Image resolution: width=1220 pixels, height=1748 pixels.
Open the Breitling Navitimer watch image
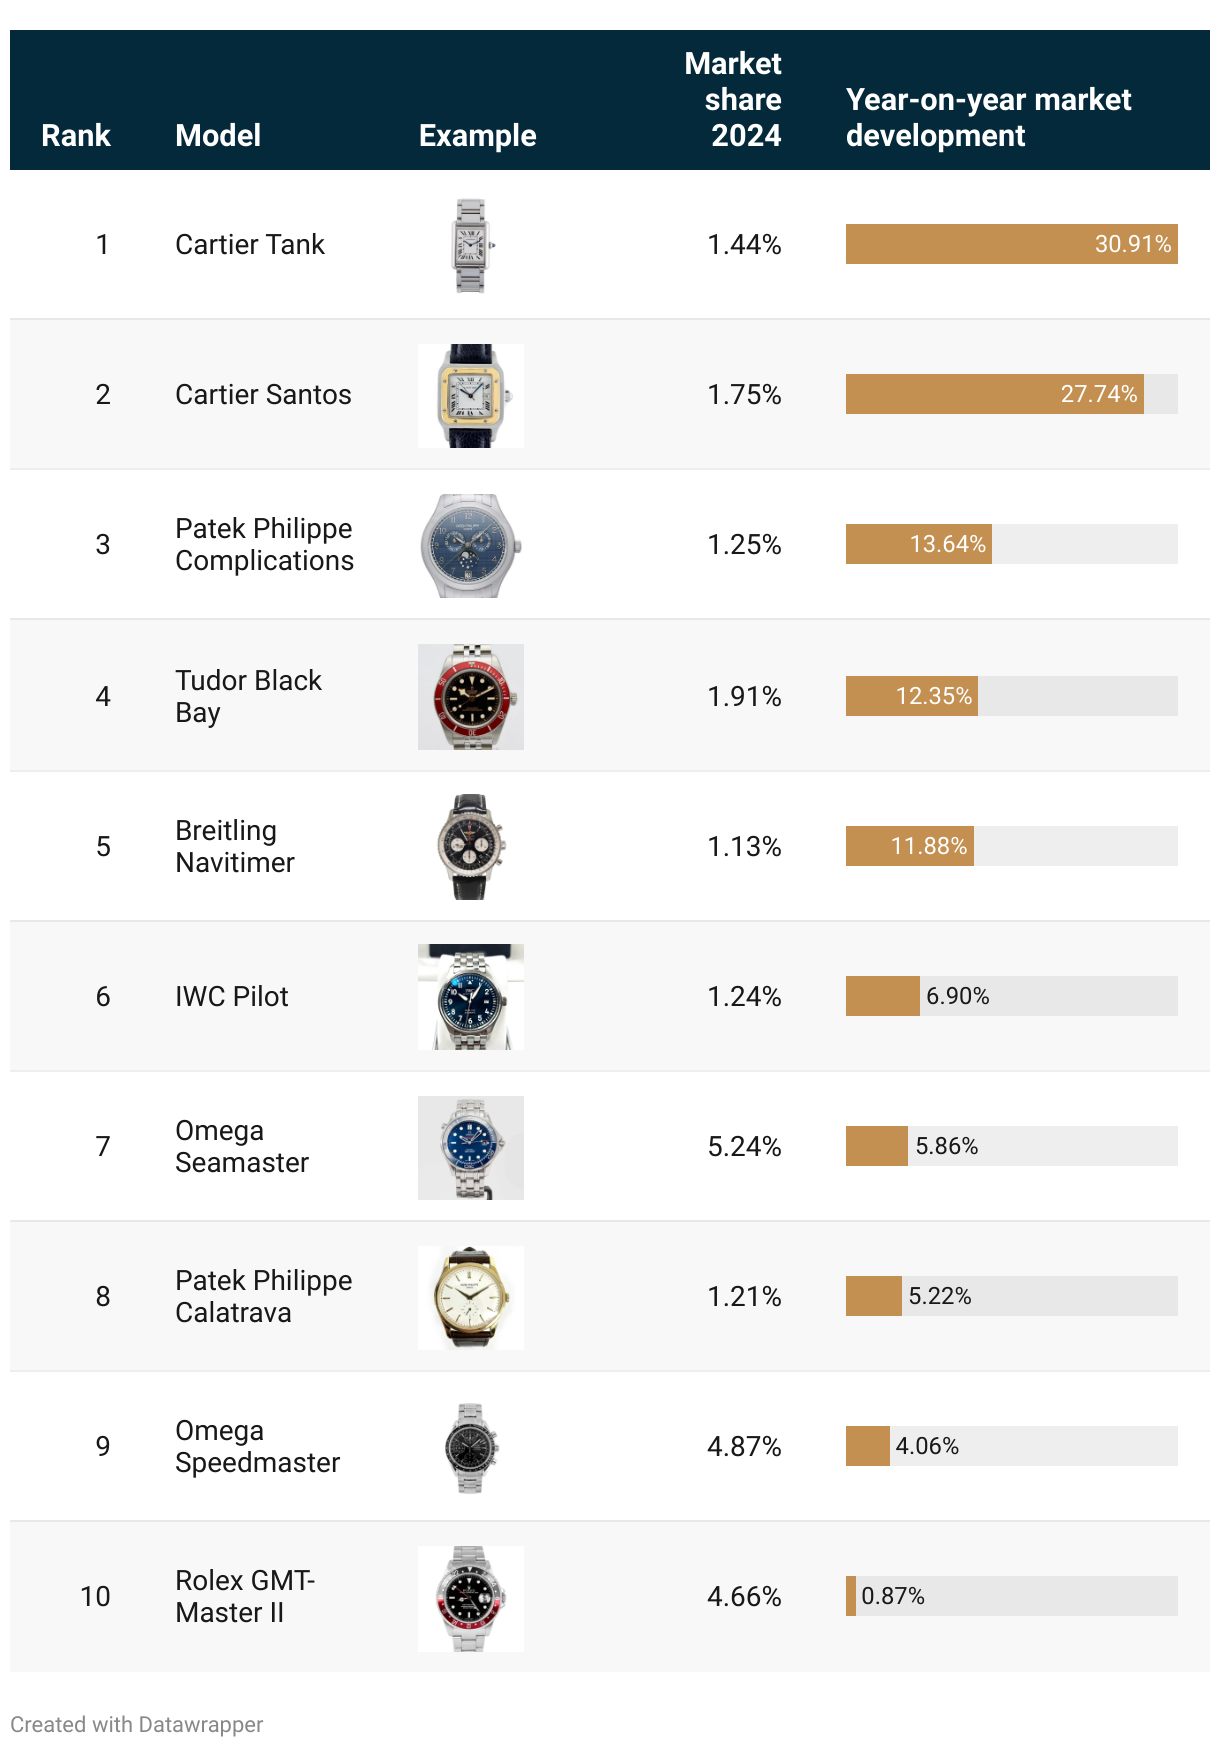click(x=471, y=847)
